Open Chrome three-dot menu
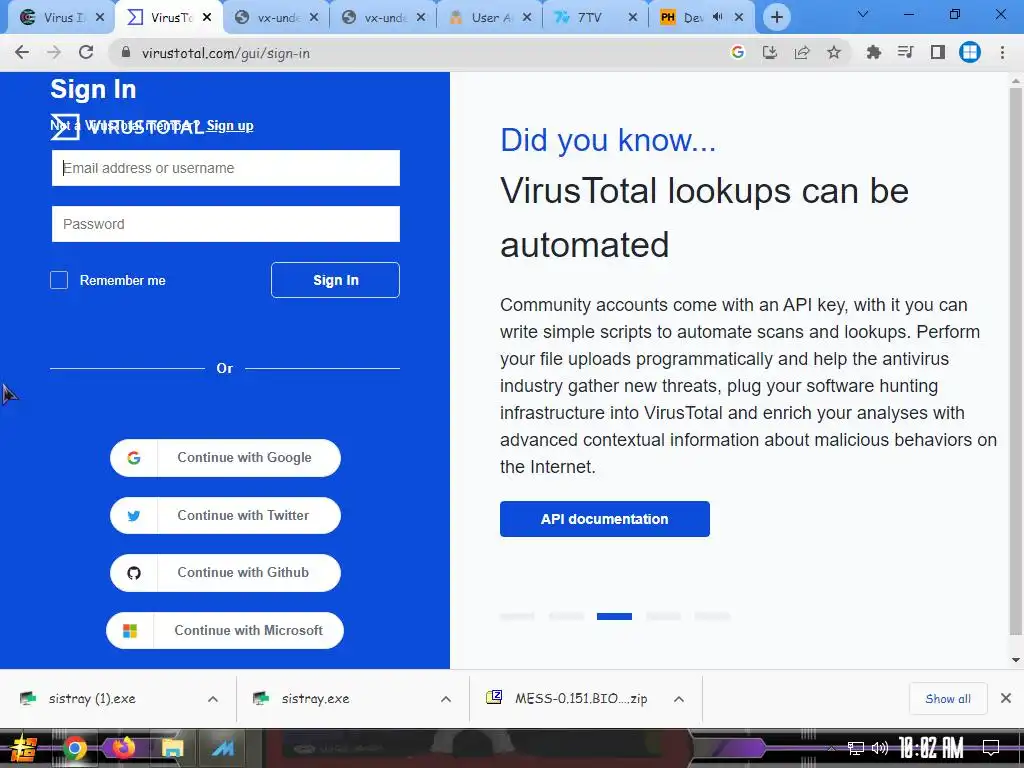The image size is (1024, 768). pos(1002,52)
